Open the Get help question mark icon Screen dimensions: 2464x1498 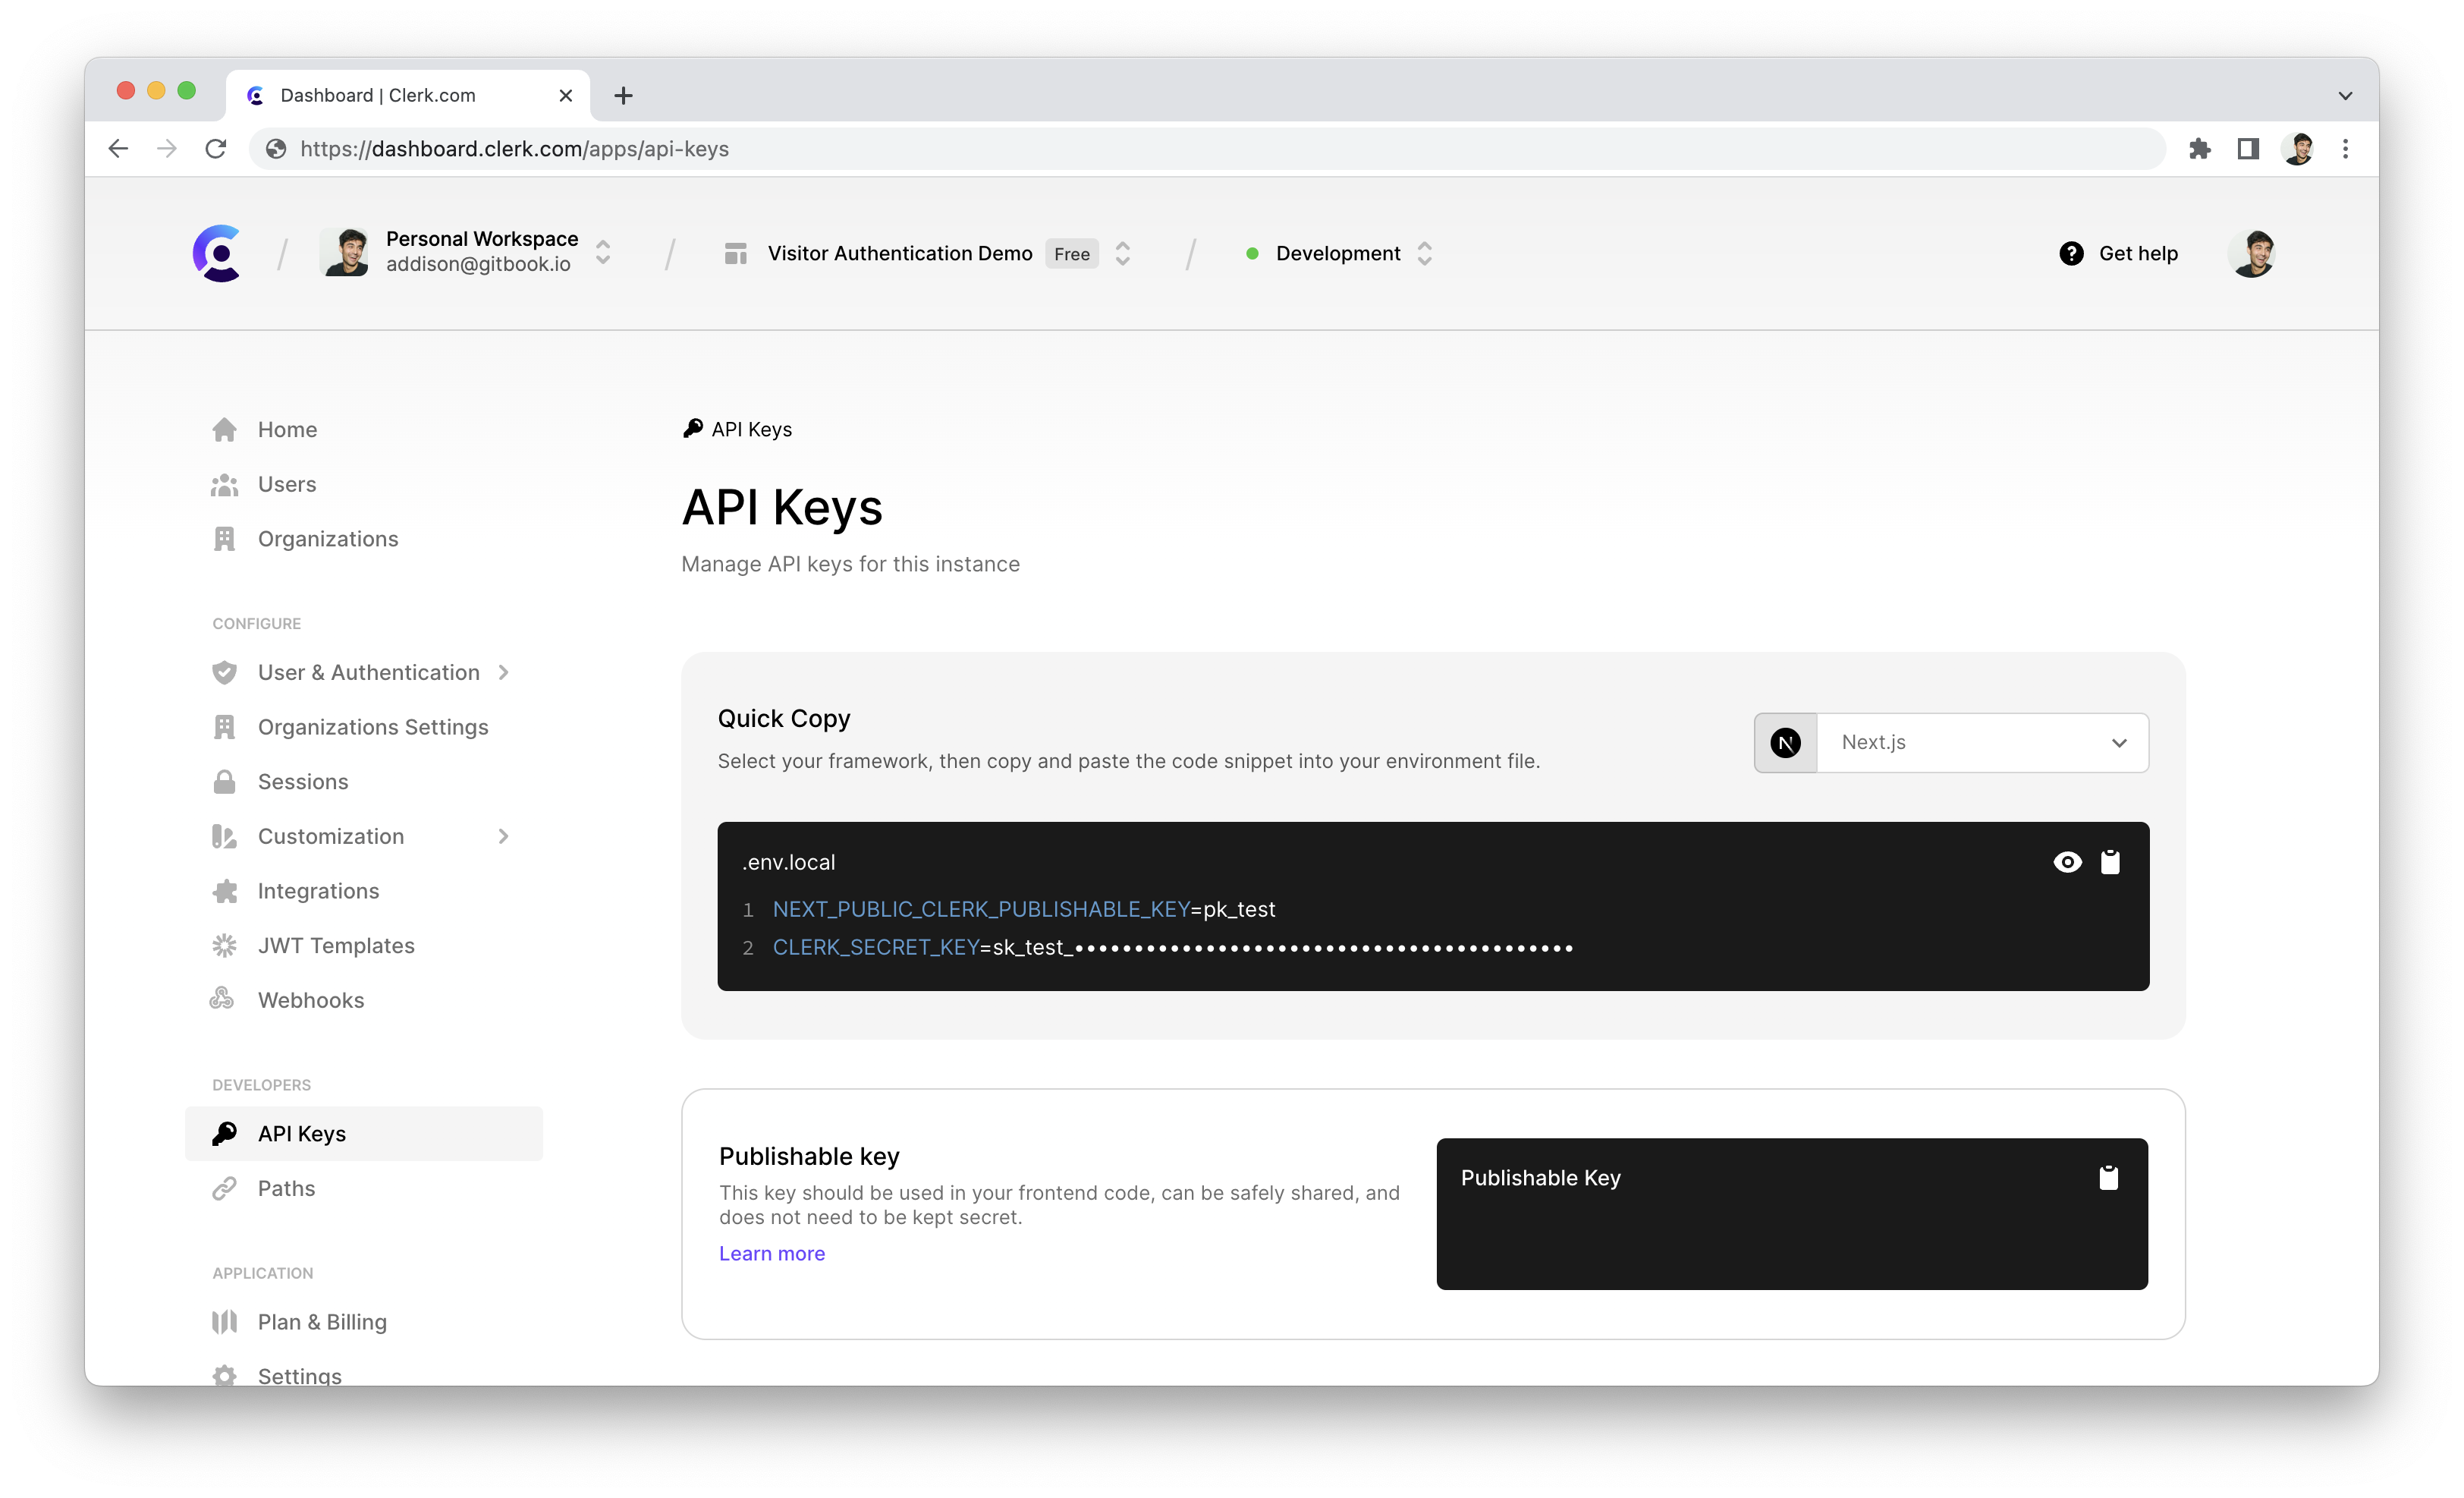coord(2071,253)
